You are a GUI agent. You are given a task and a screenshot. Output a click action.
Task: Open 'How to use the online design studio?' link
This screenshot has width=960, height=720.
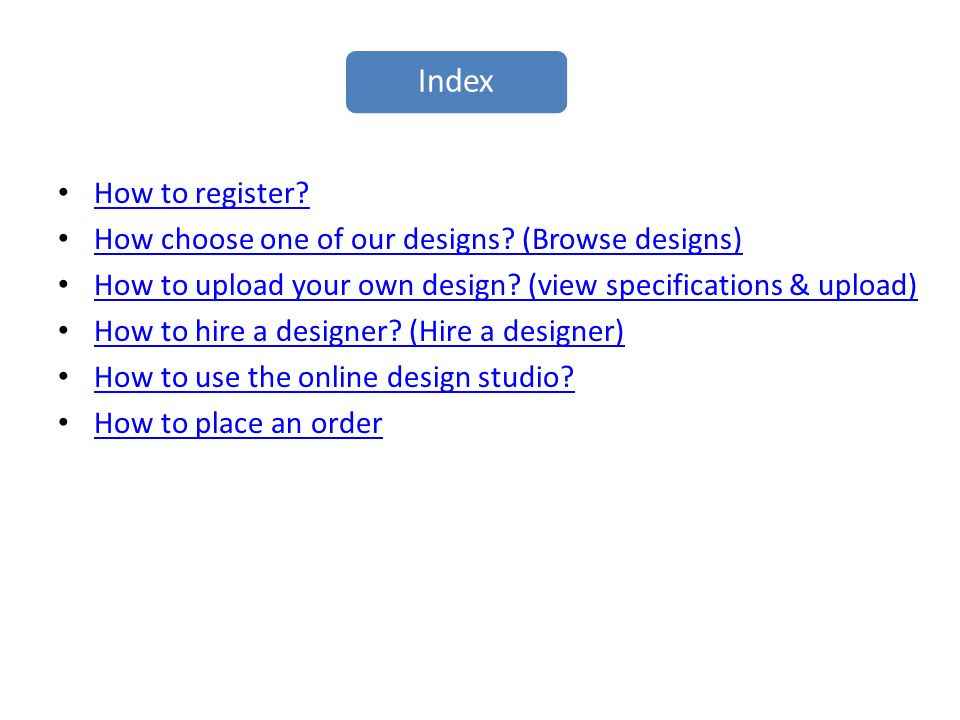[334, 377]
